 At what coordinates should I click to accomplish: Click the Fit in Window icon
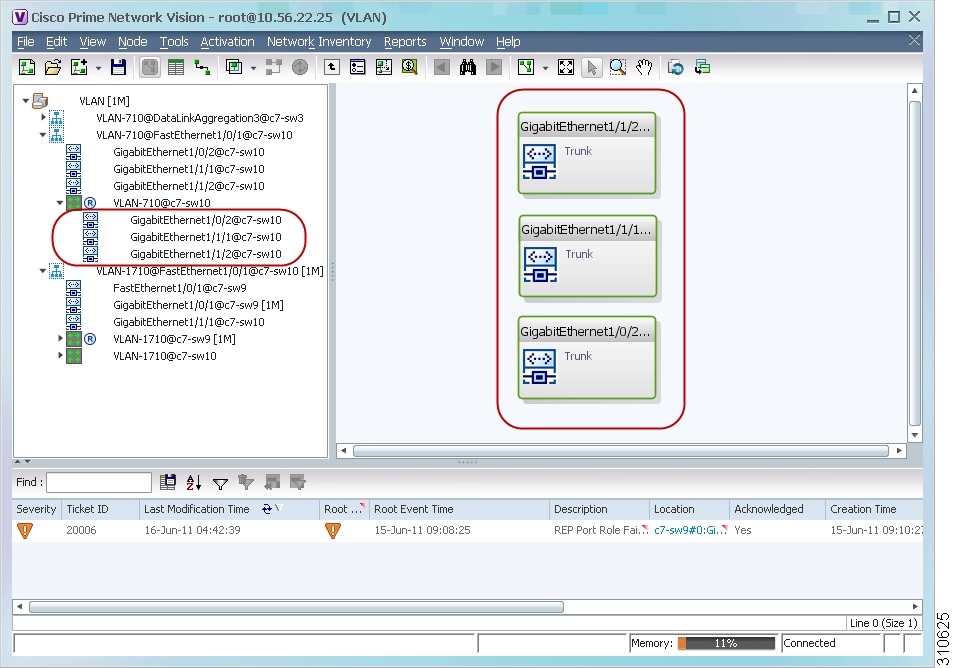tap(566, 67)
